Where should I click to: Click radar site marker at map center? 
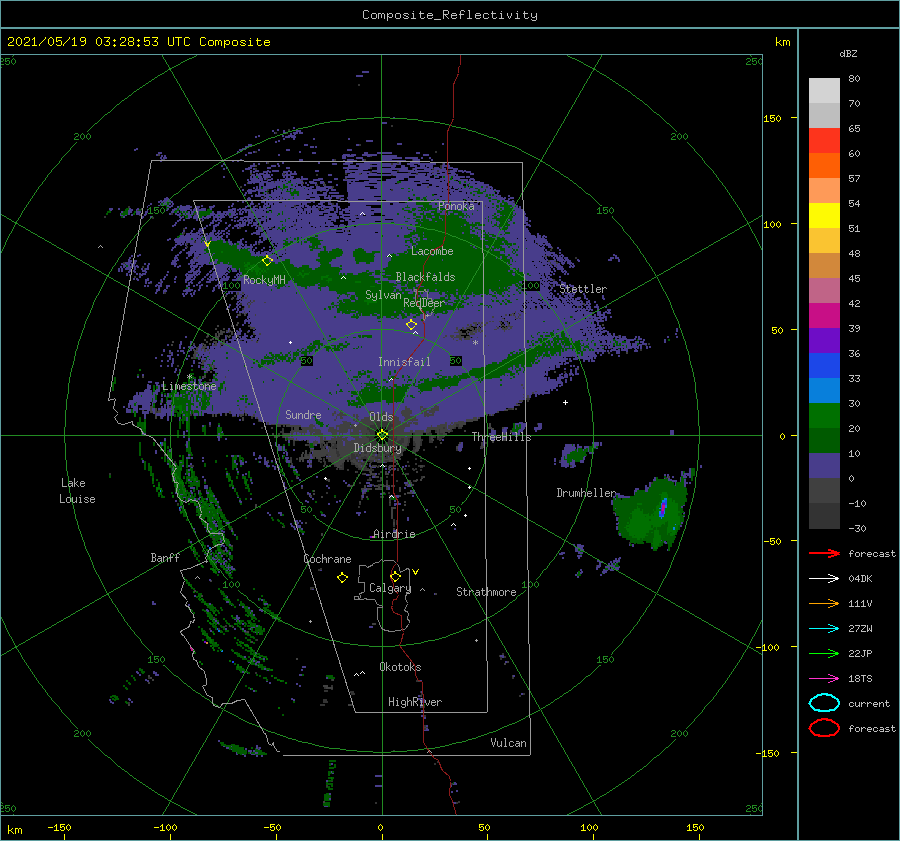point(382,435)
